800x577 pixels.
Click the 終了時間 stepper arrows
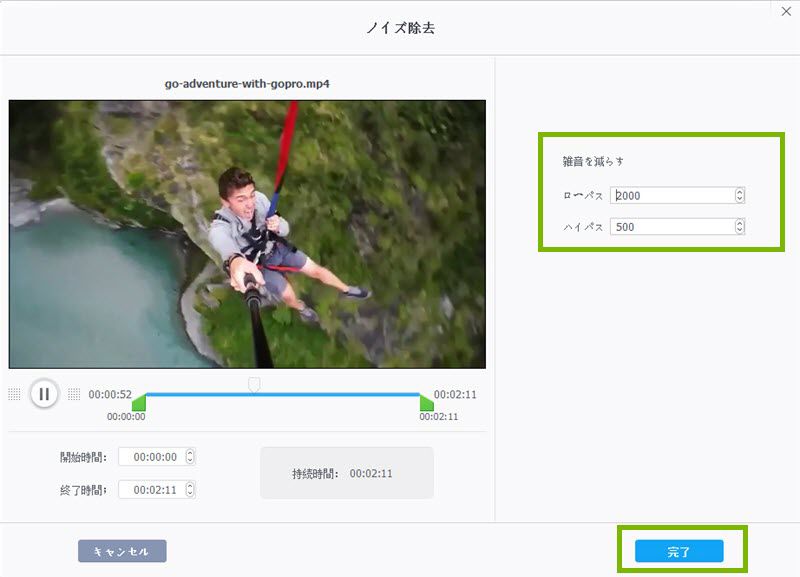point(190,490)
